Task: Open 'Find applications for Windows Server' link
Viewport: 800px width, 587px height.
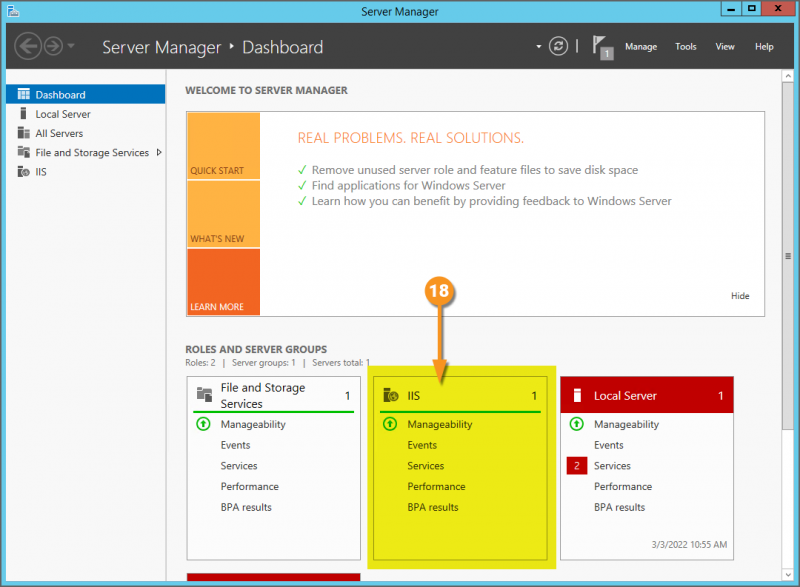Action: coord(408,185)
